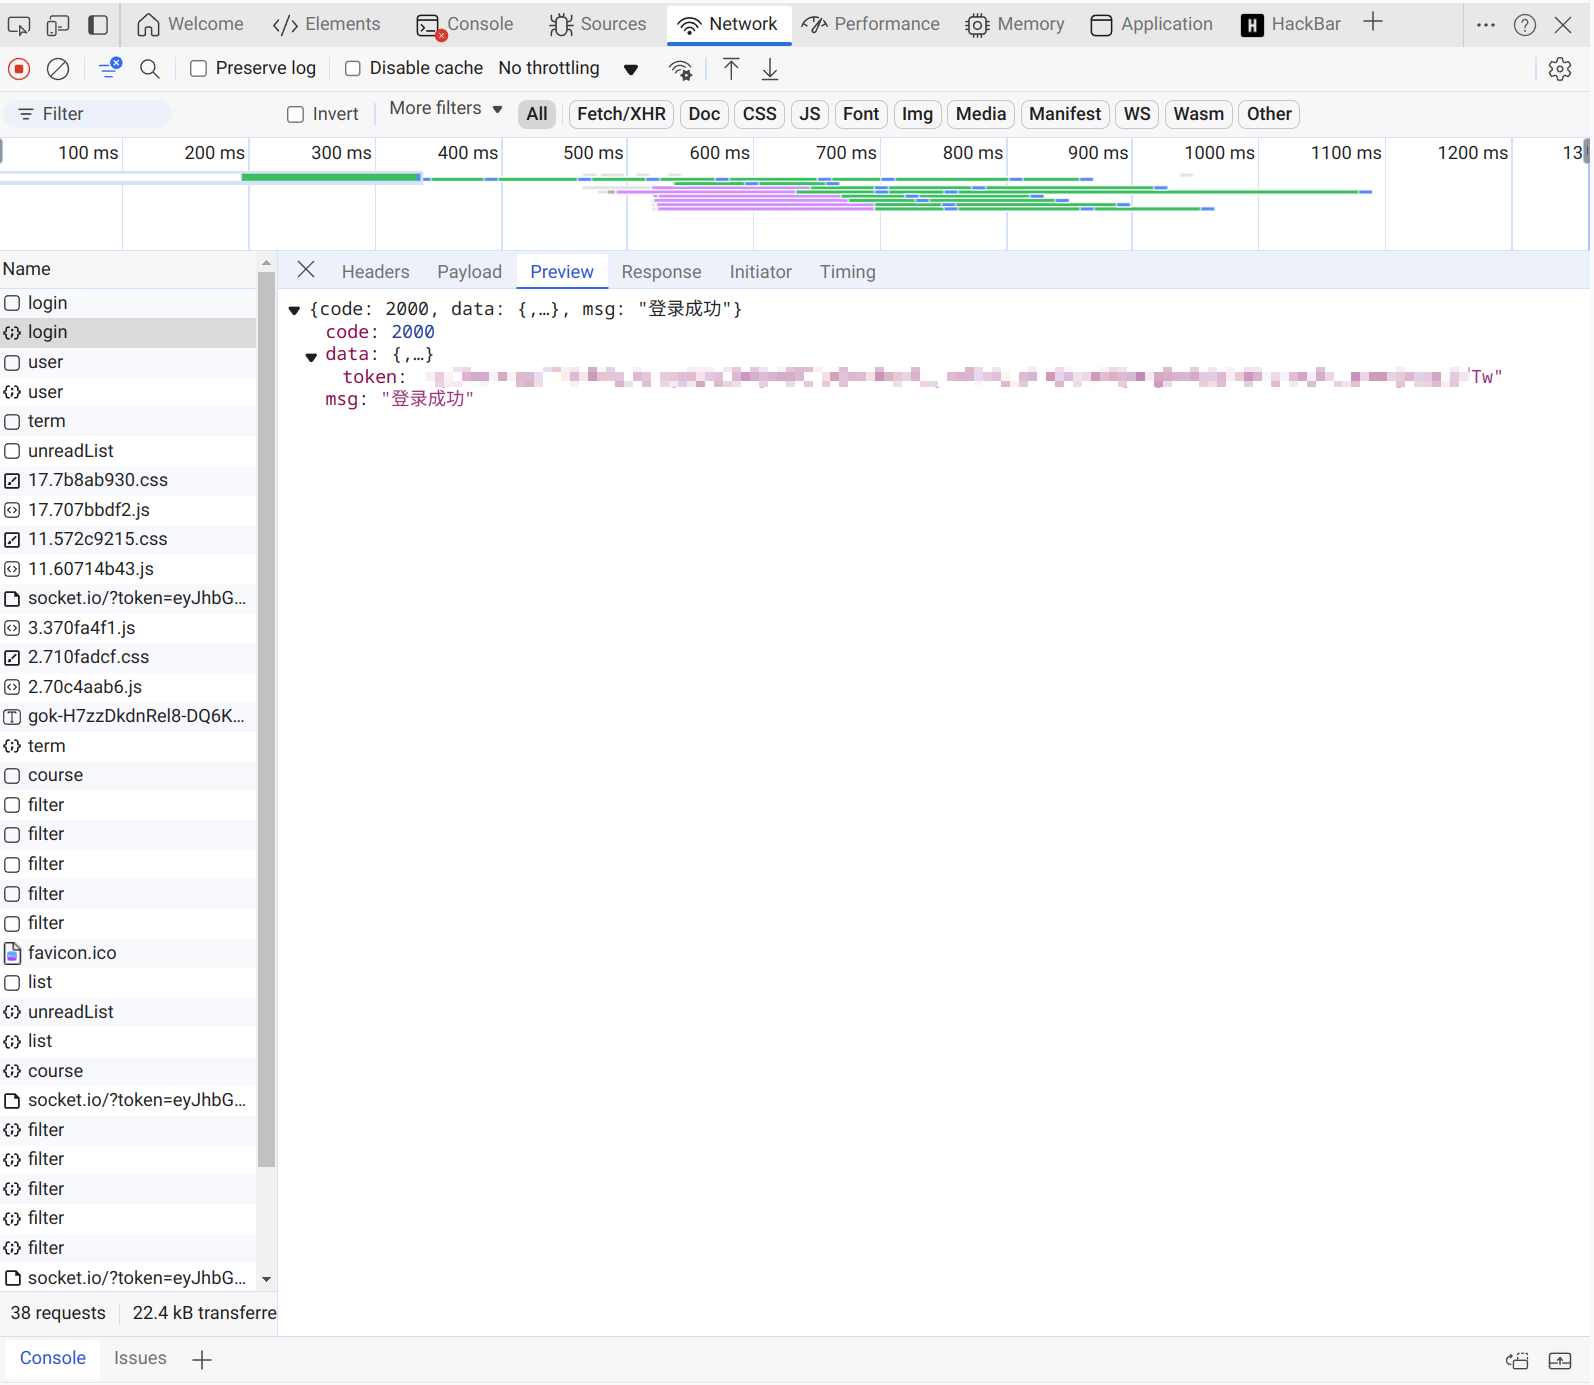Filter requests by Fetch/XHR
The width and height of the screenshot is (1594, 1385).
click(621, 114)
